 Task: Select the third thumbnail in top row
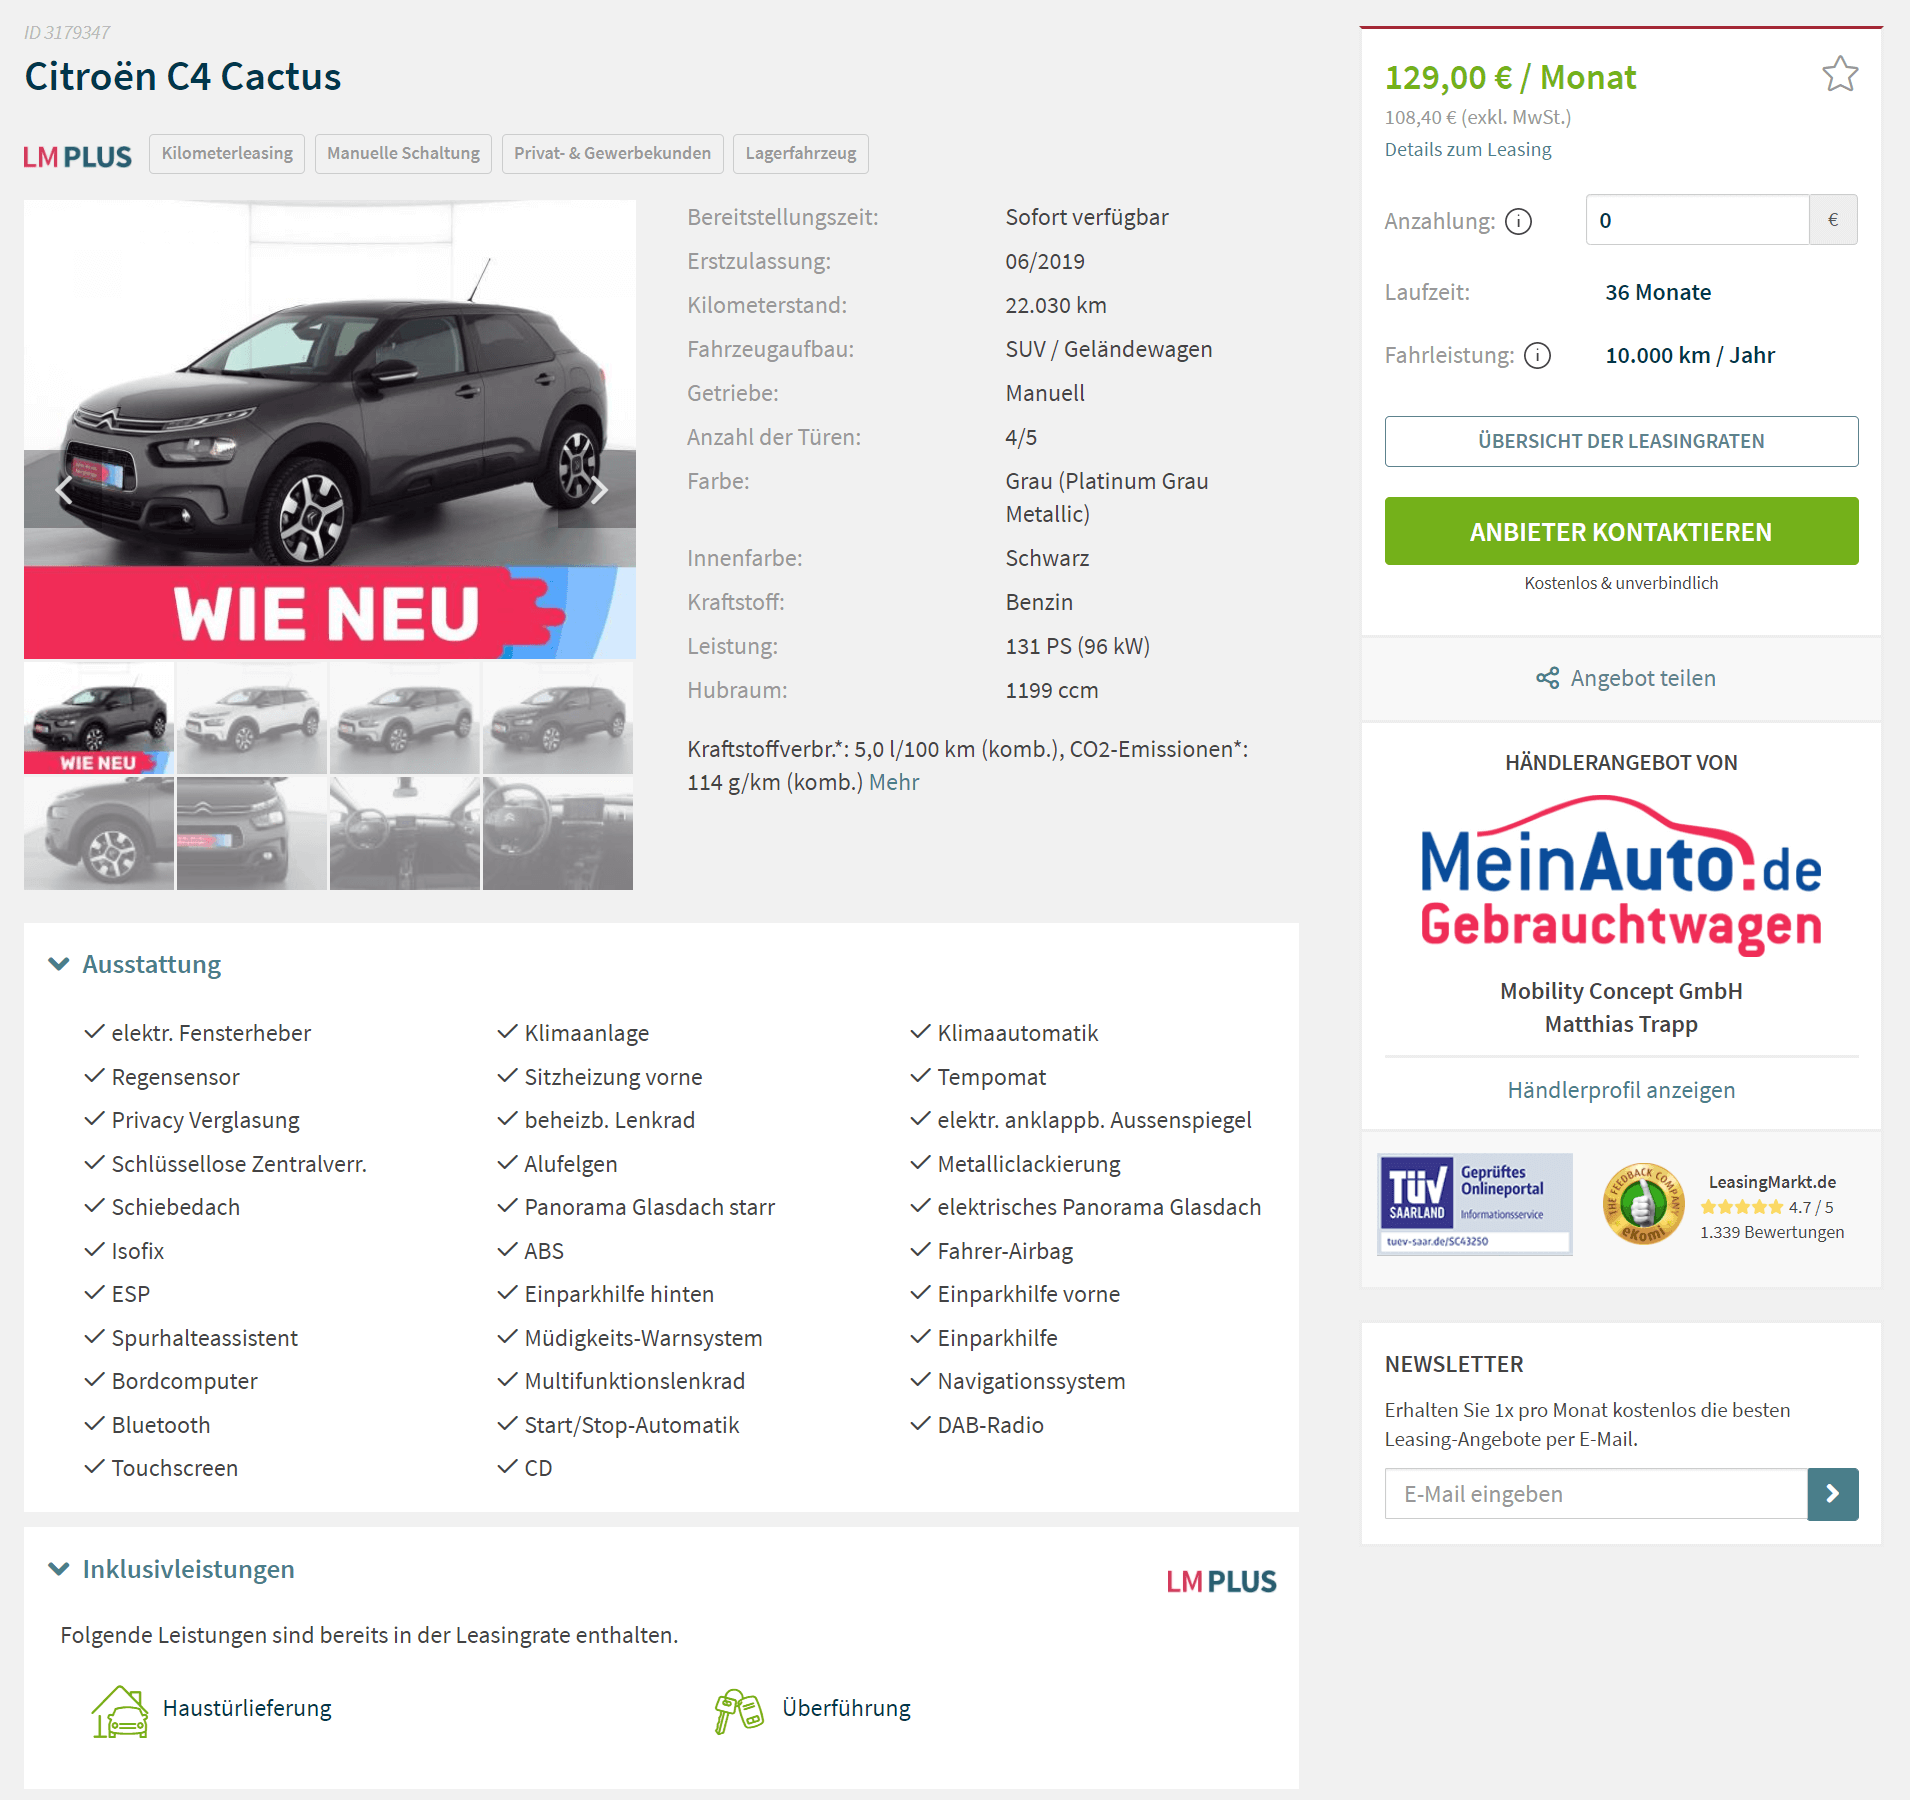point(405,718)
